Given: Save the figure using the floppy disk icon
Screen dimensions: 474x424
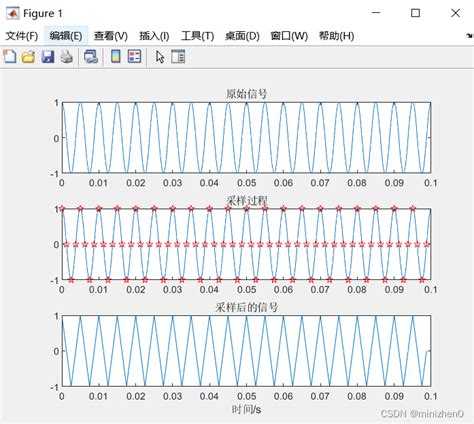Looking at the screenshot, I should coord(48,56).
